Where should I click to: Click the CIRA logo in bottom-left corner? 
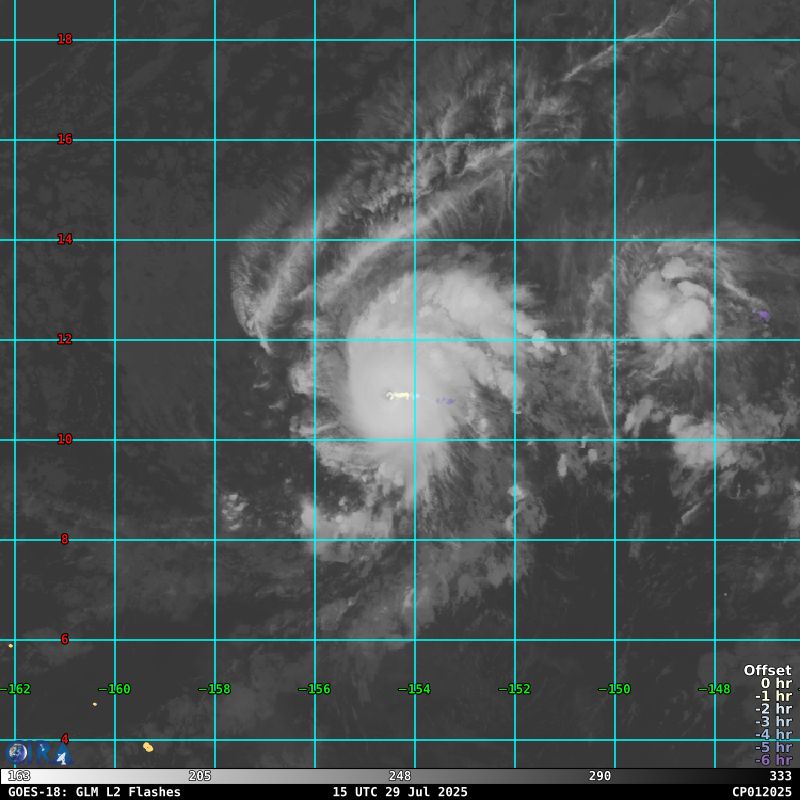pos(38,753)
